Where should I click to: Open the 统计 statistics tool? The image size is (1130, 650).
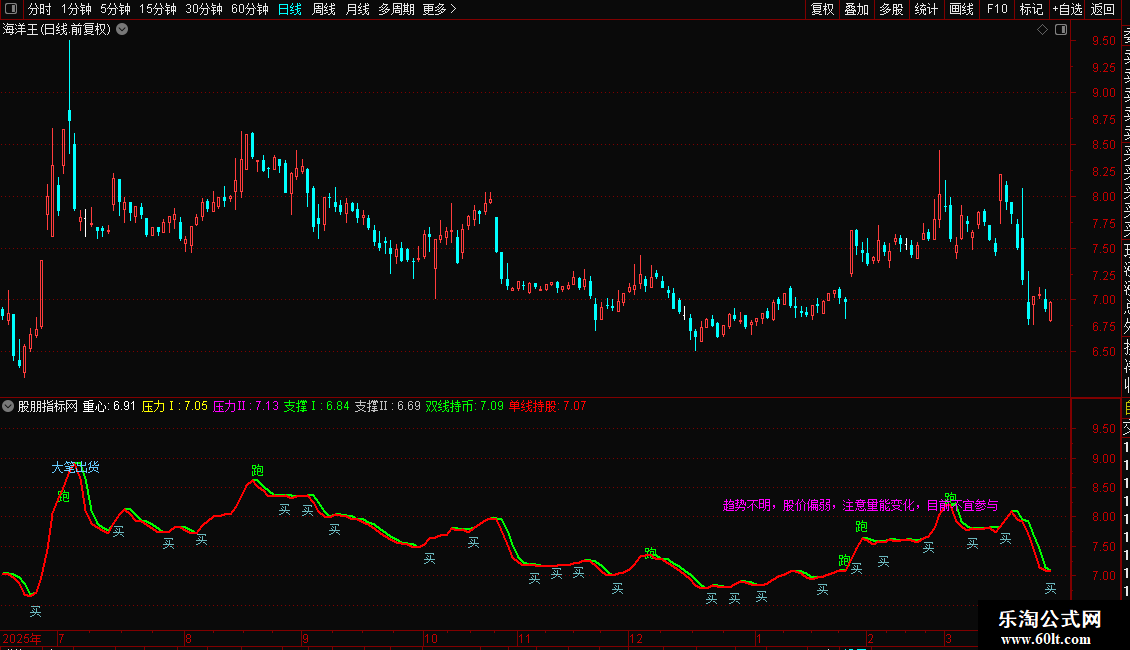coord(926,9)
